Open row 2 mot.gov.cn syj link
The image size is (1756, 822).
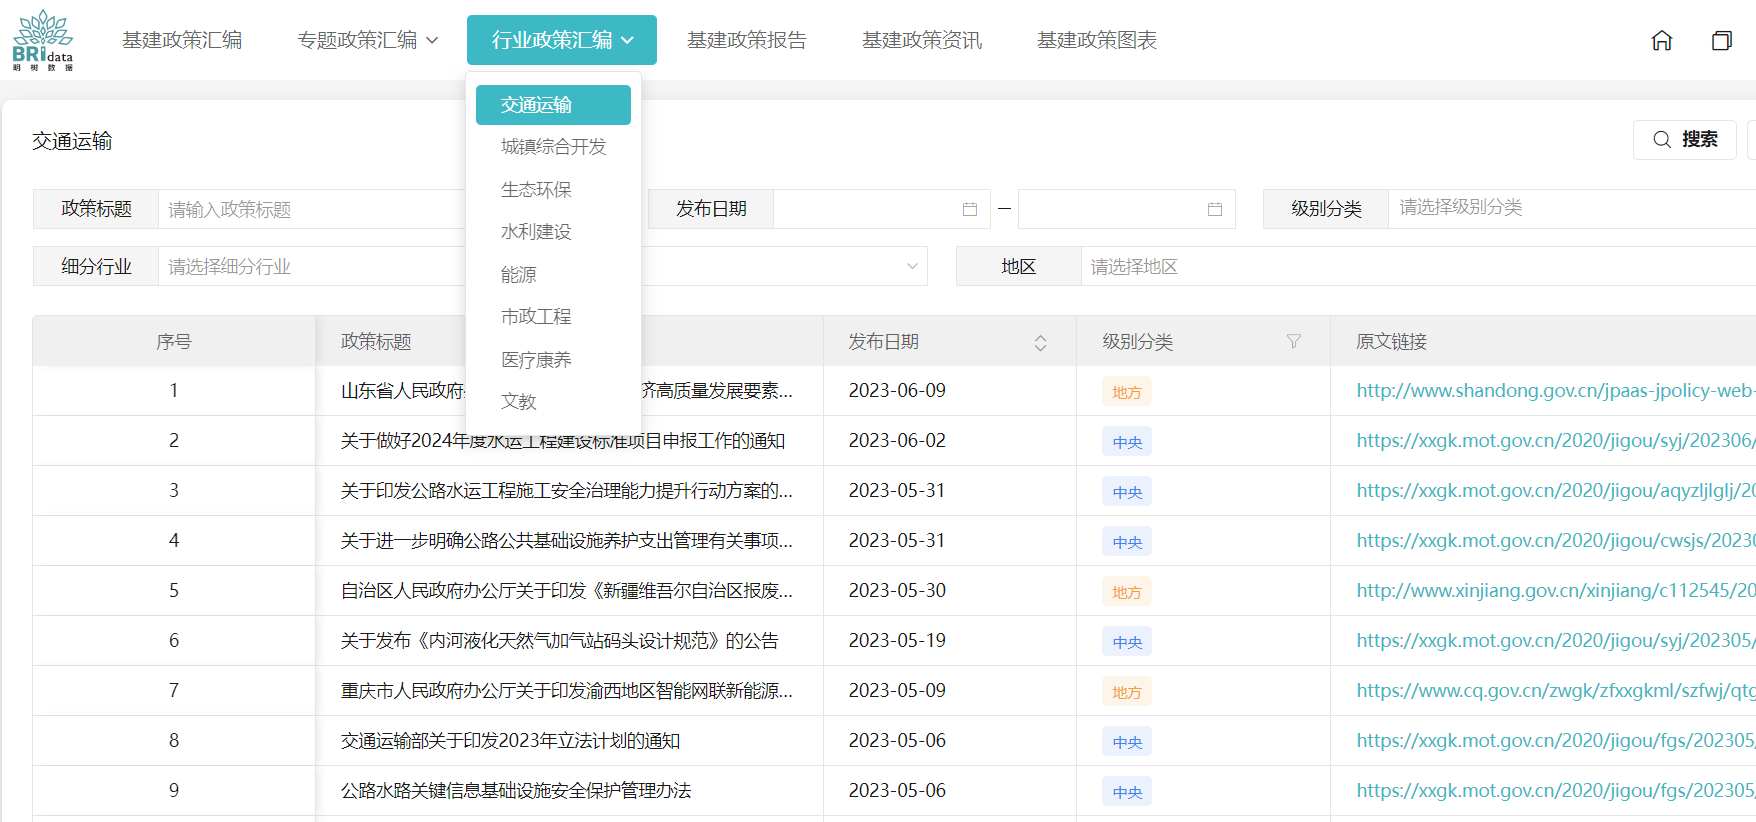[1556, 441]
